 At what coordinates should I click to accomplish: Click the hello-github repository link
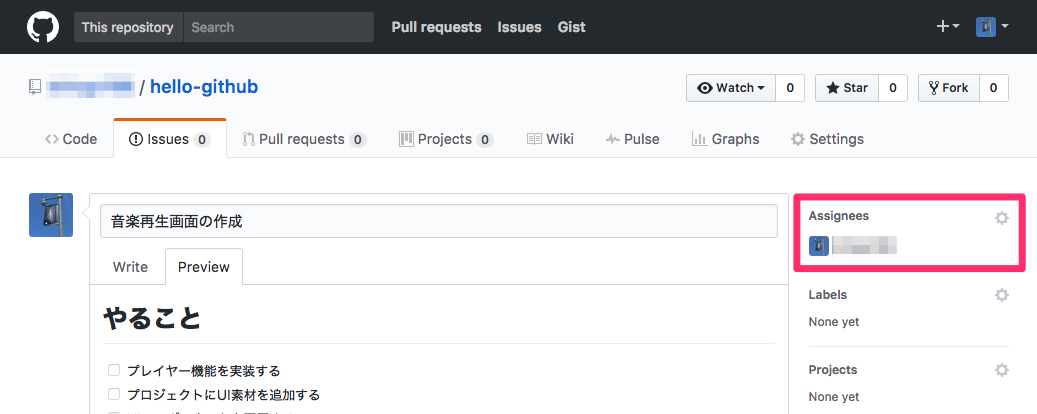click(204, 87)
